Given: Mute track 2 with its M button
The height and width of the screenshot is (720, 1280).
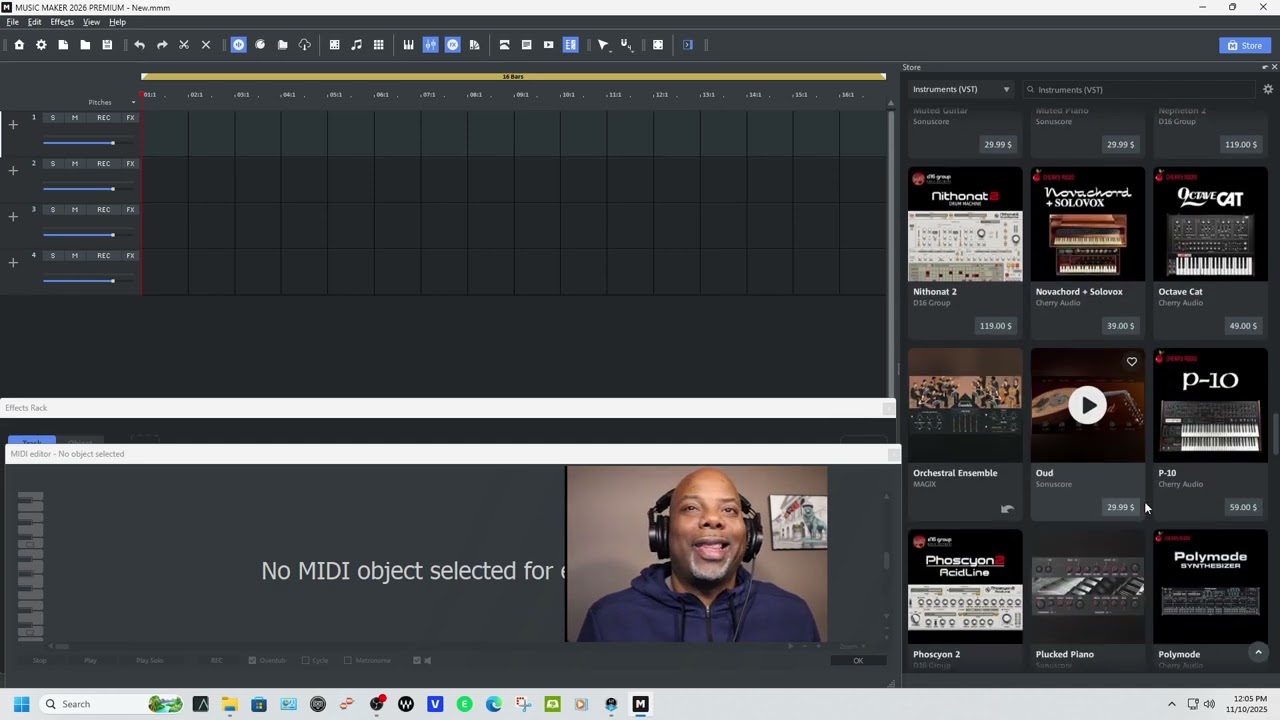Looking at the screenshot, I should click(74, 164).
